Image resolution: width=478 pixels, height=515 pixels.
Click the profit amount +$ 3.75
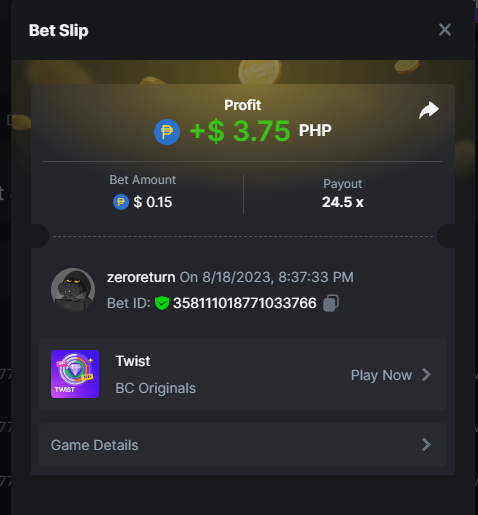pos(240,131)
